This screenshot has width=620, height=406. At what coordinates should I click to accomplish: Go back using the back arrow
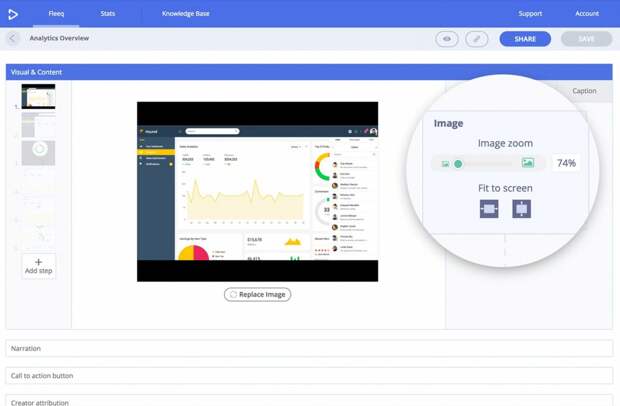pyautogui.click(x=13, y=39)
